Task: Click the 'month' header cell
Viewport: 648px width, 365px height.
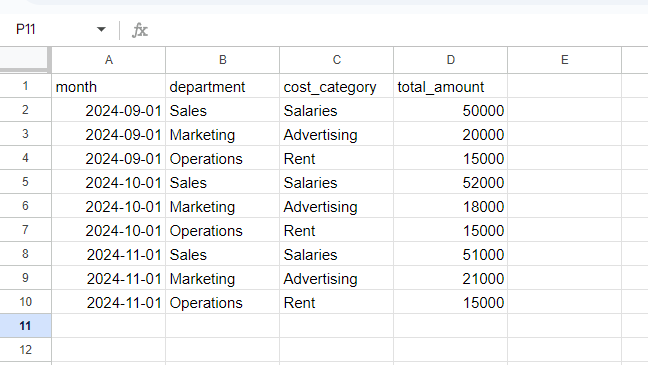Action: click(x=109, y=86)
